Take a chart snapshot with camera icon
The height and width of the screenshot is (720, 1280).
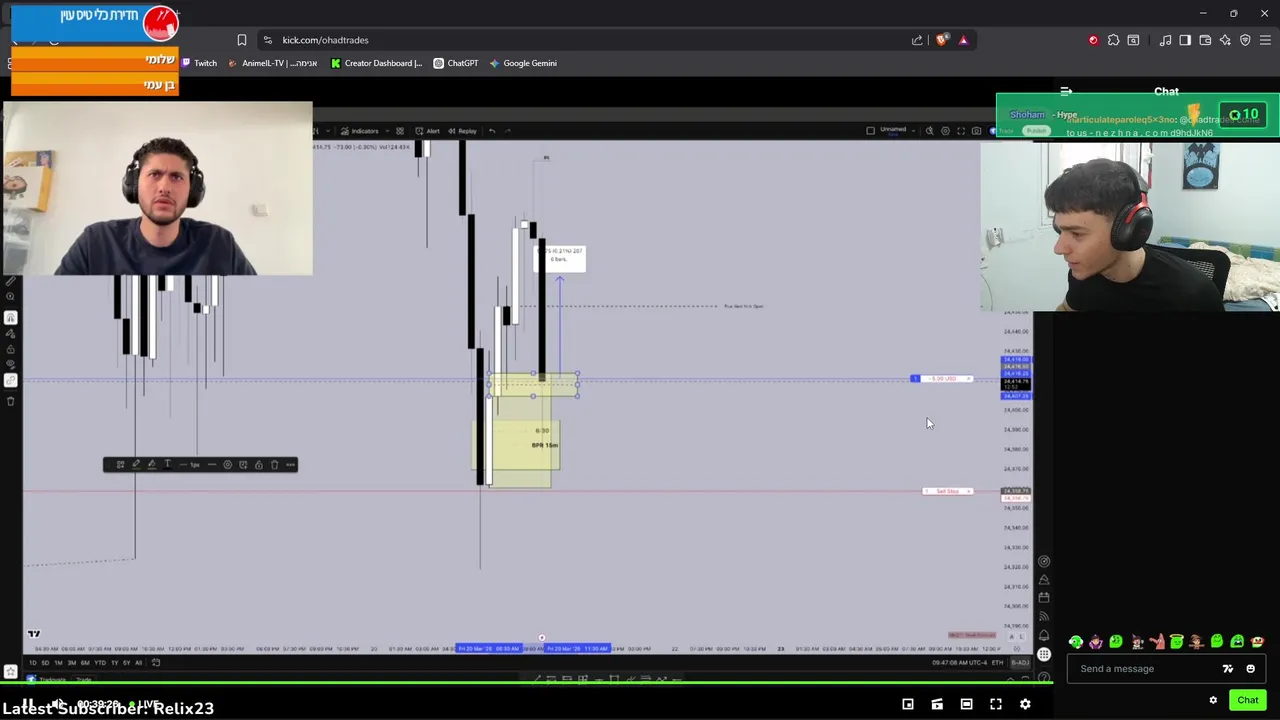click(x=976, y=131)
